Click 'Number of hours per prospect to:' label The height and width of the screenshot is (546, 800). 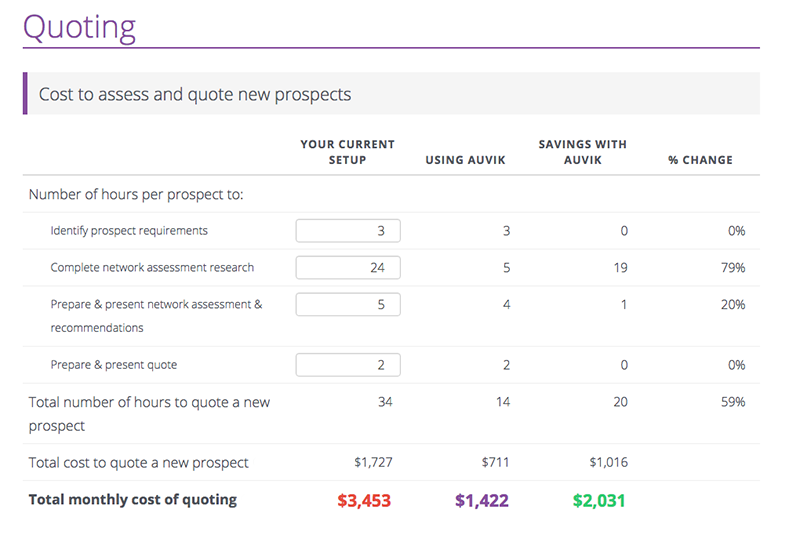pyautogui.click(x=136, y=194)
